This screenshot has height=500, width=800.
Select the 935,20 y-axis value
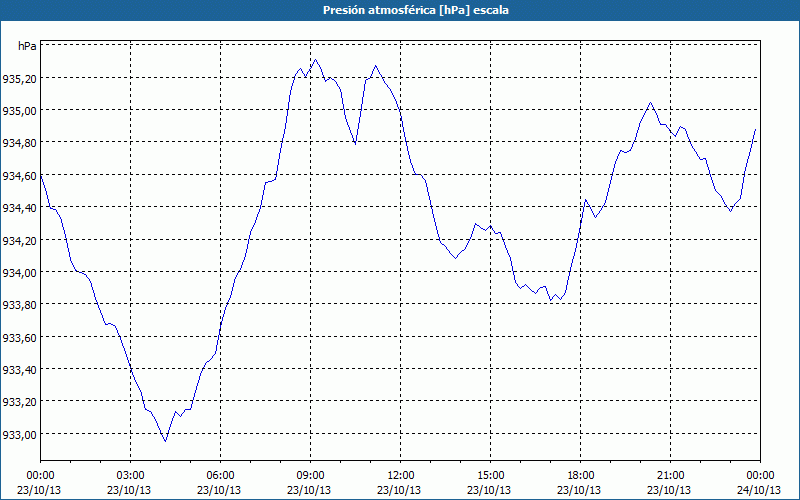point(19,79)
